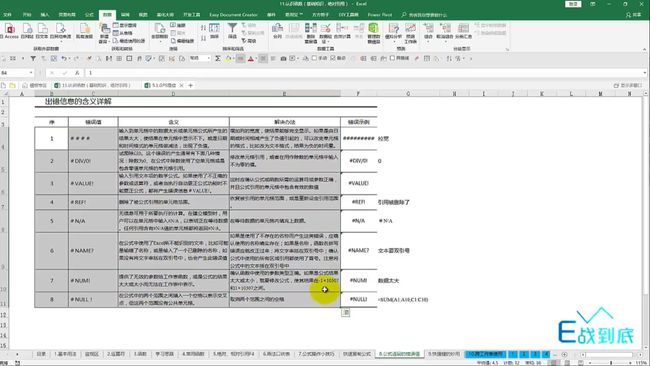Click the Advanced filter icon
Image resolution: width=650 pixels, height=366 pixels.
click(x=249, y=41)
